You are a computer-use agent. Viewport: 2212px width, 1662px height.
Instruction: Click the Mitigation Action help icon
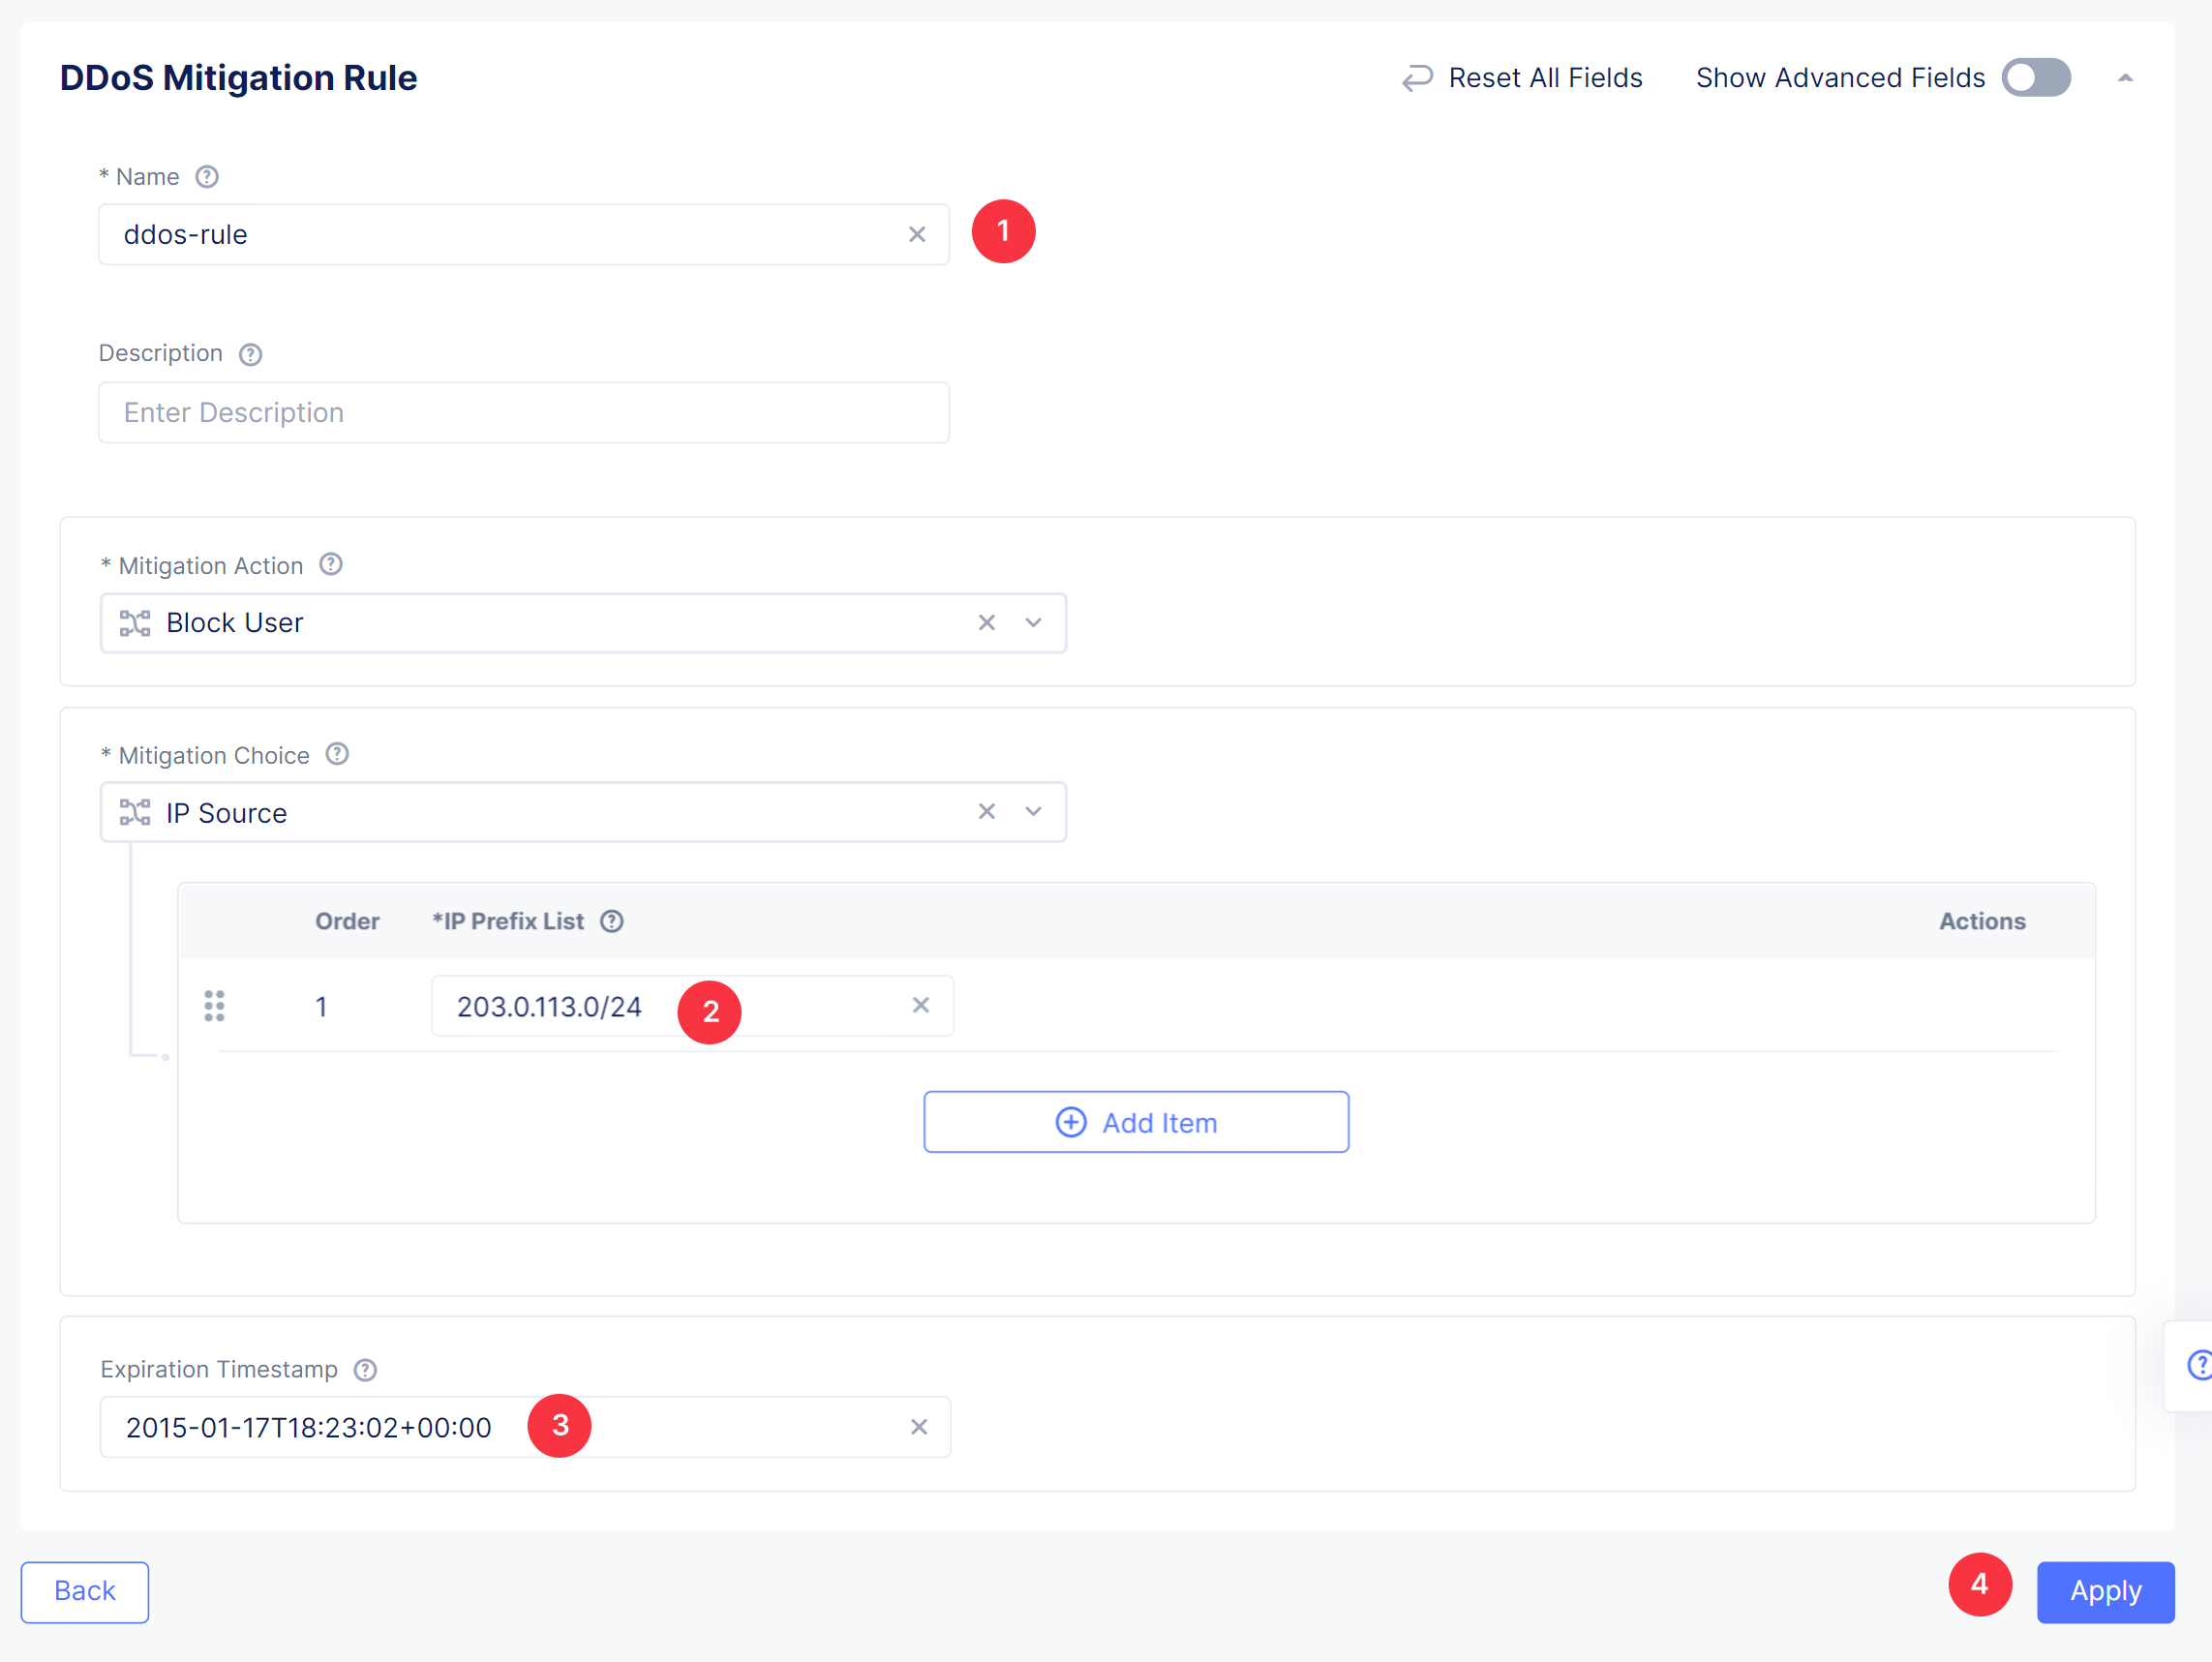[331, 565]
